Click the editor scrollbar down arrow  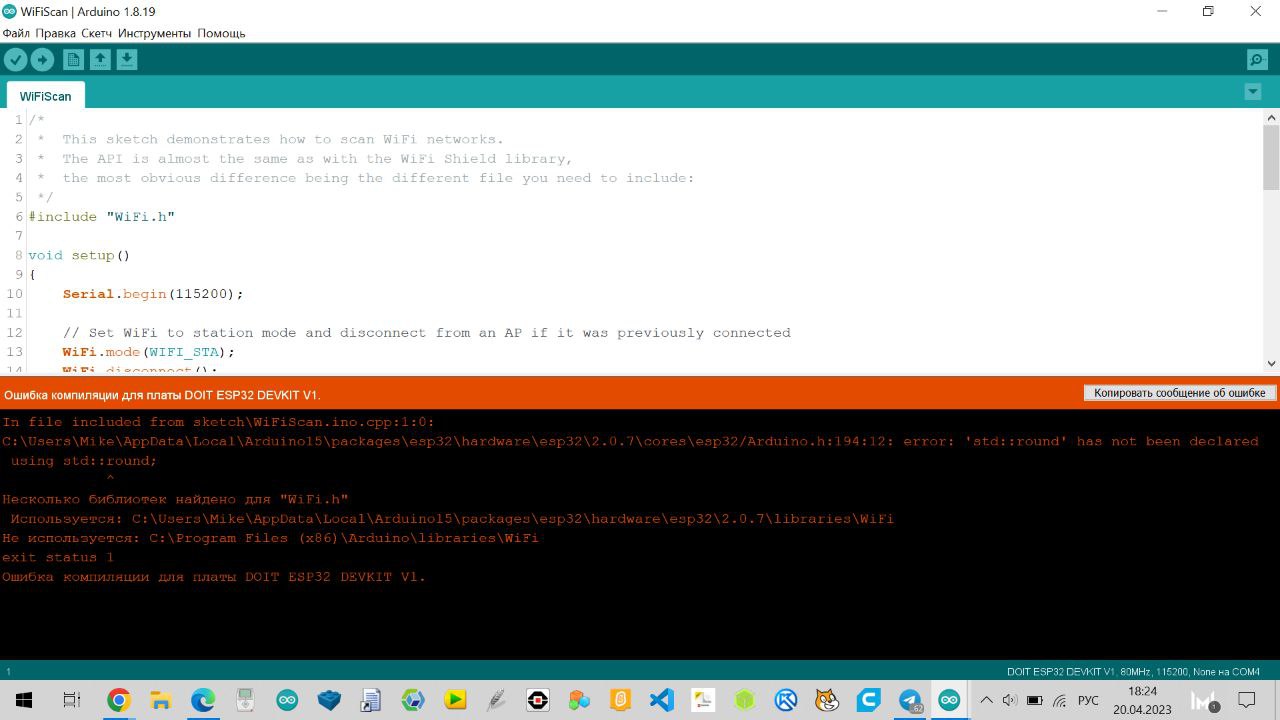coord(1271,363)
